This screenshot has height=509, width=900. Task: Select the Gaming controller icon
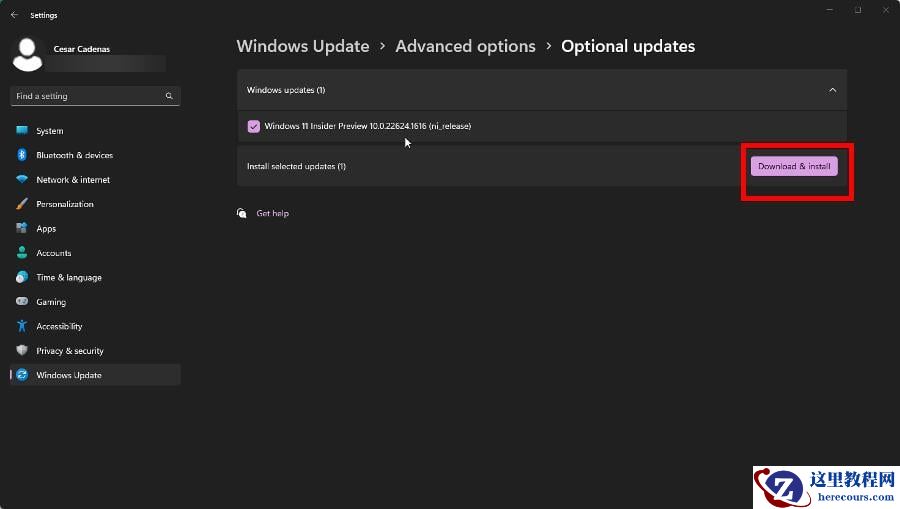[21, 302]
